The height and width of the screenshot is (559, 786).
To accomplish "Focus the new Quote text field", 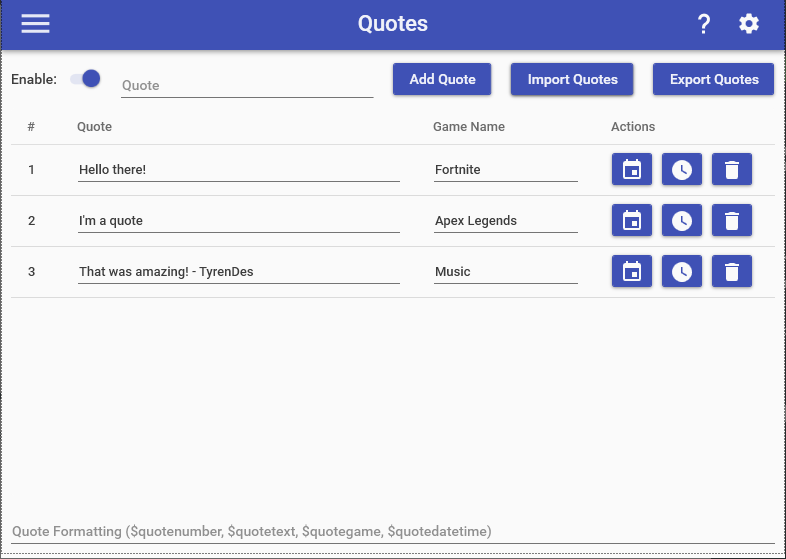I will click(x=247, y=86).
